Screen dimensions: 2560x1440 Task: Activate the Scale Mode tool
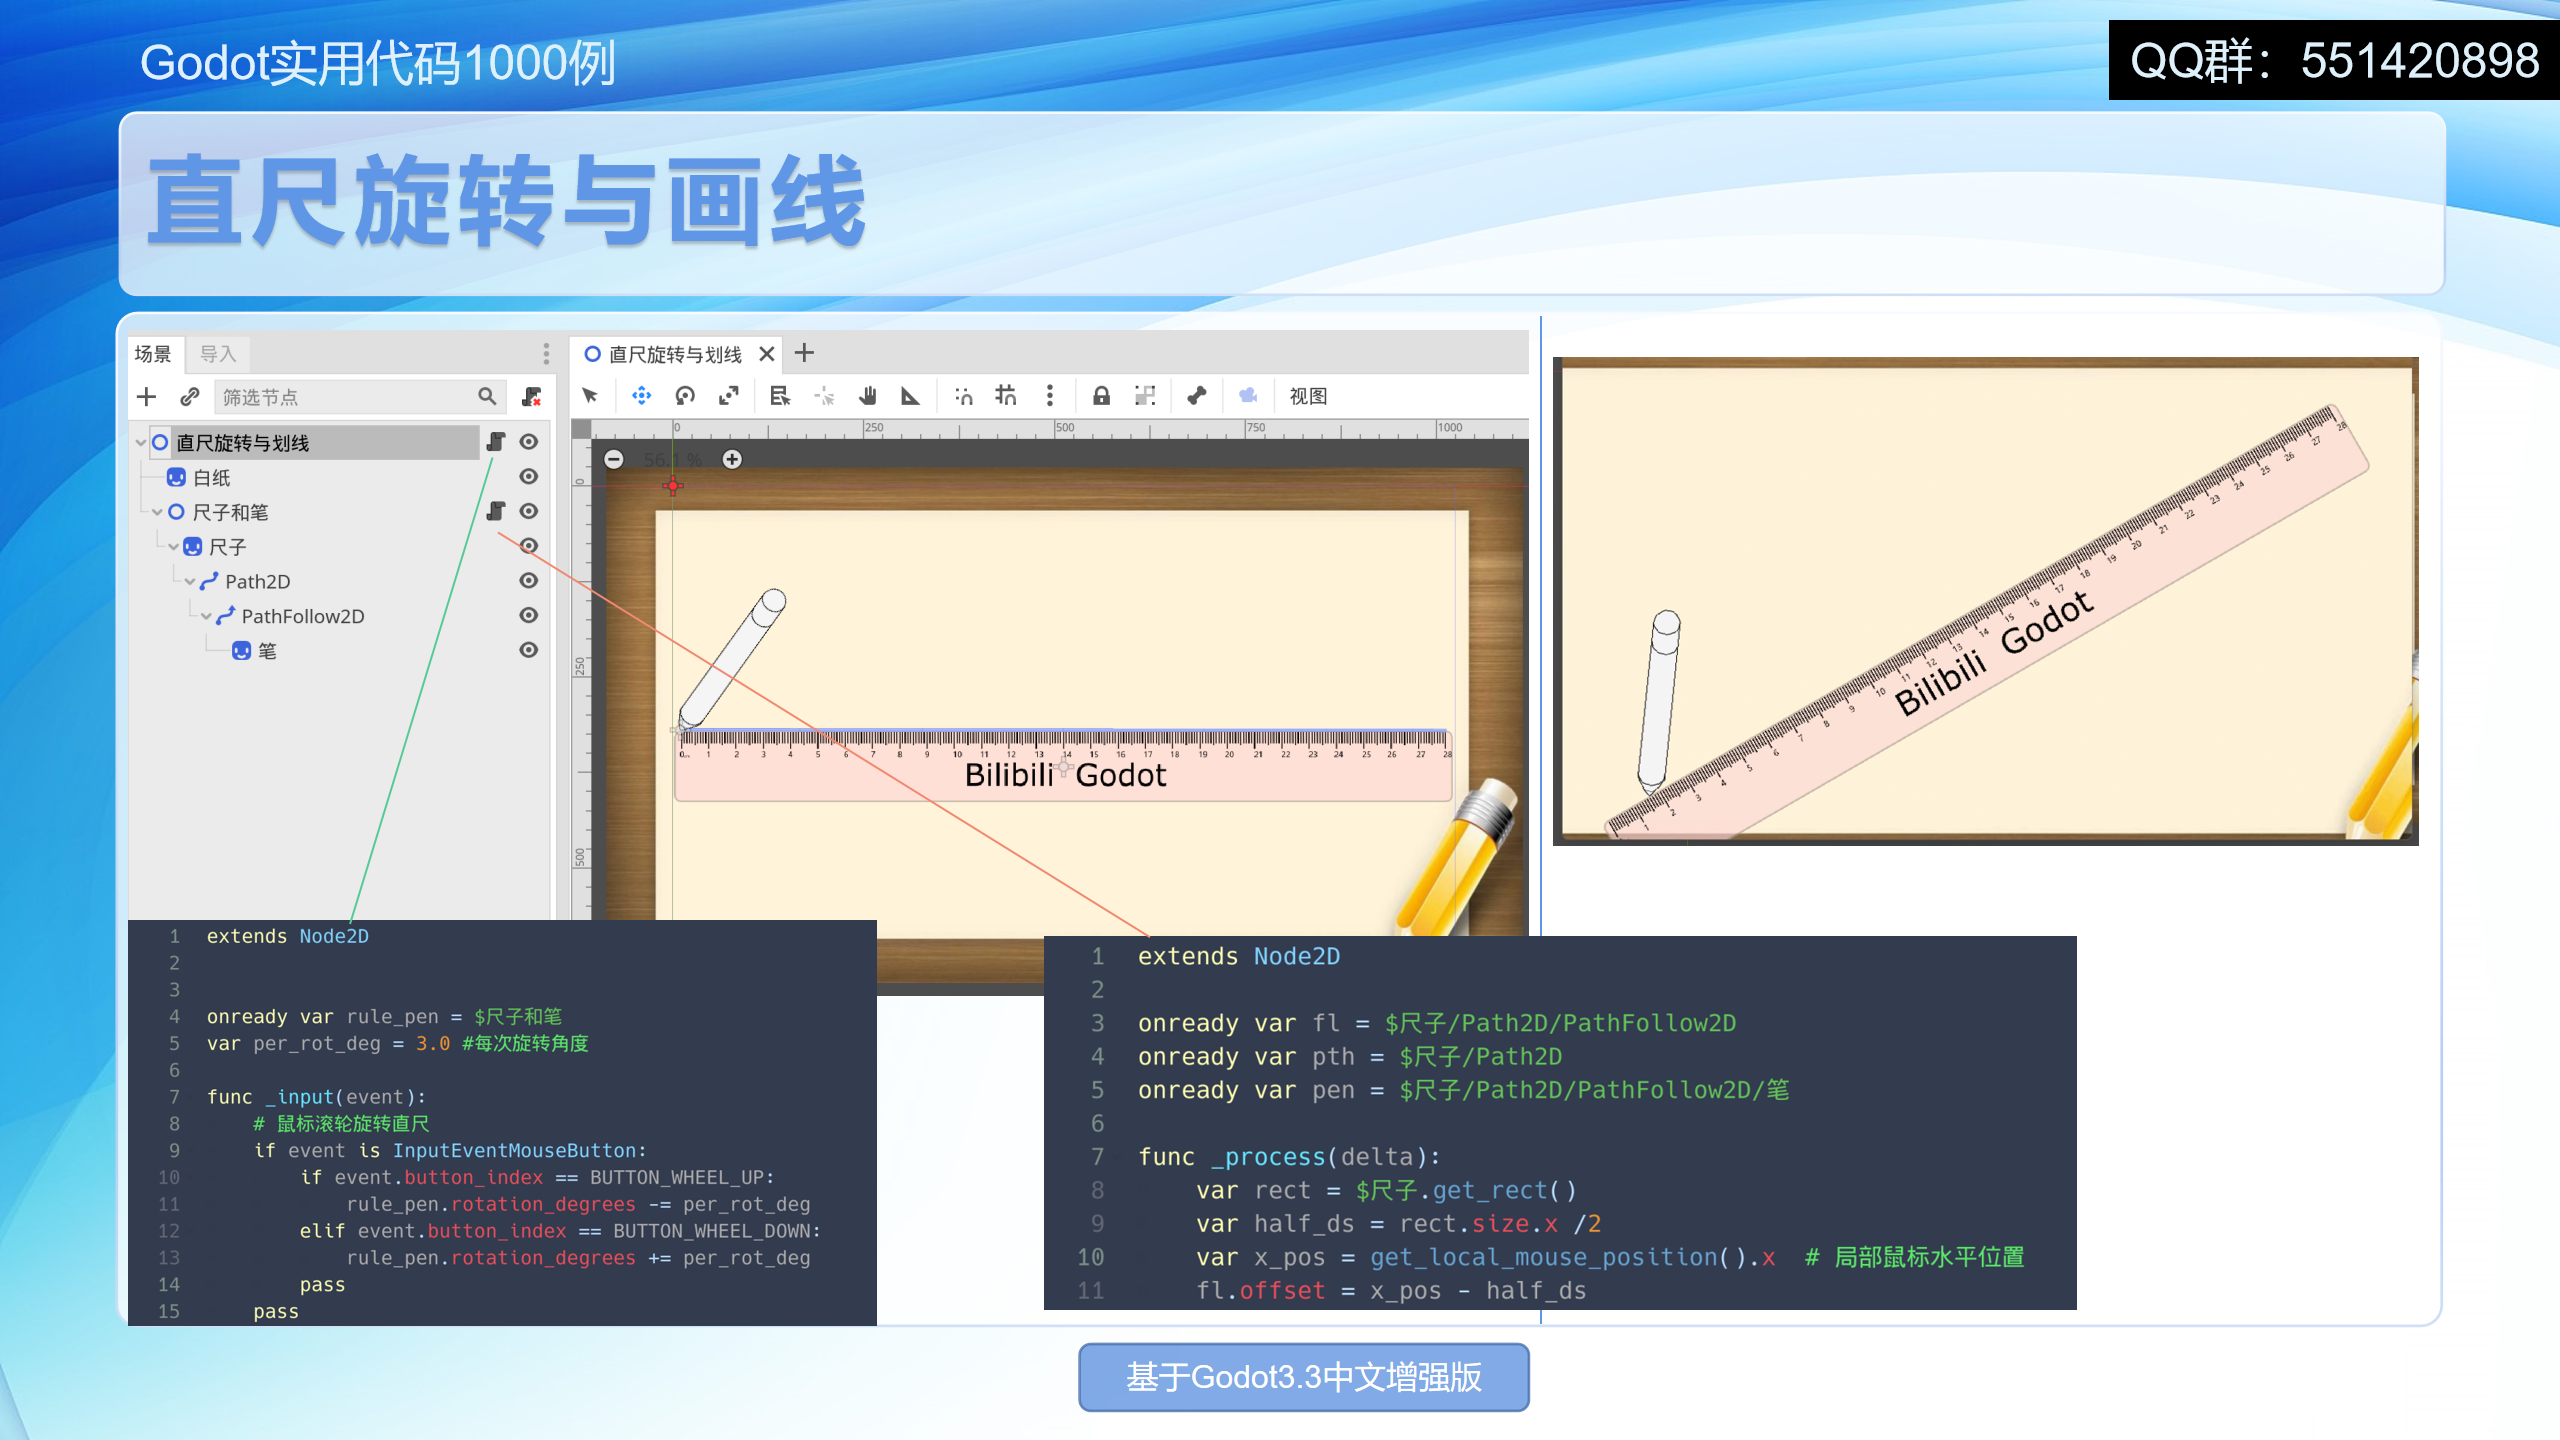click(729, 396)
